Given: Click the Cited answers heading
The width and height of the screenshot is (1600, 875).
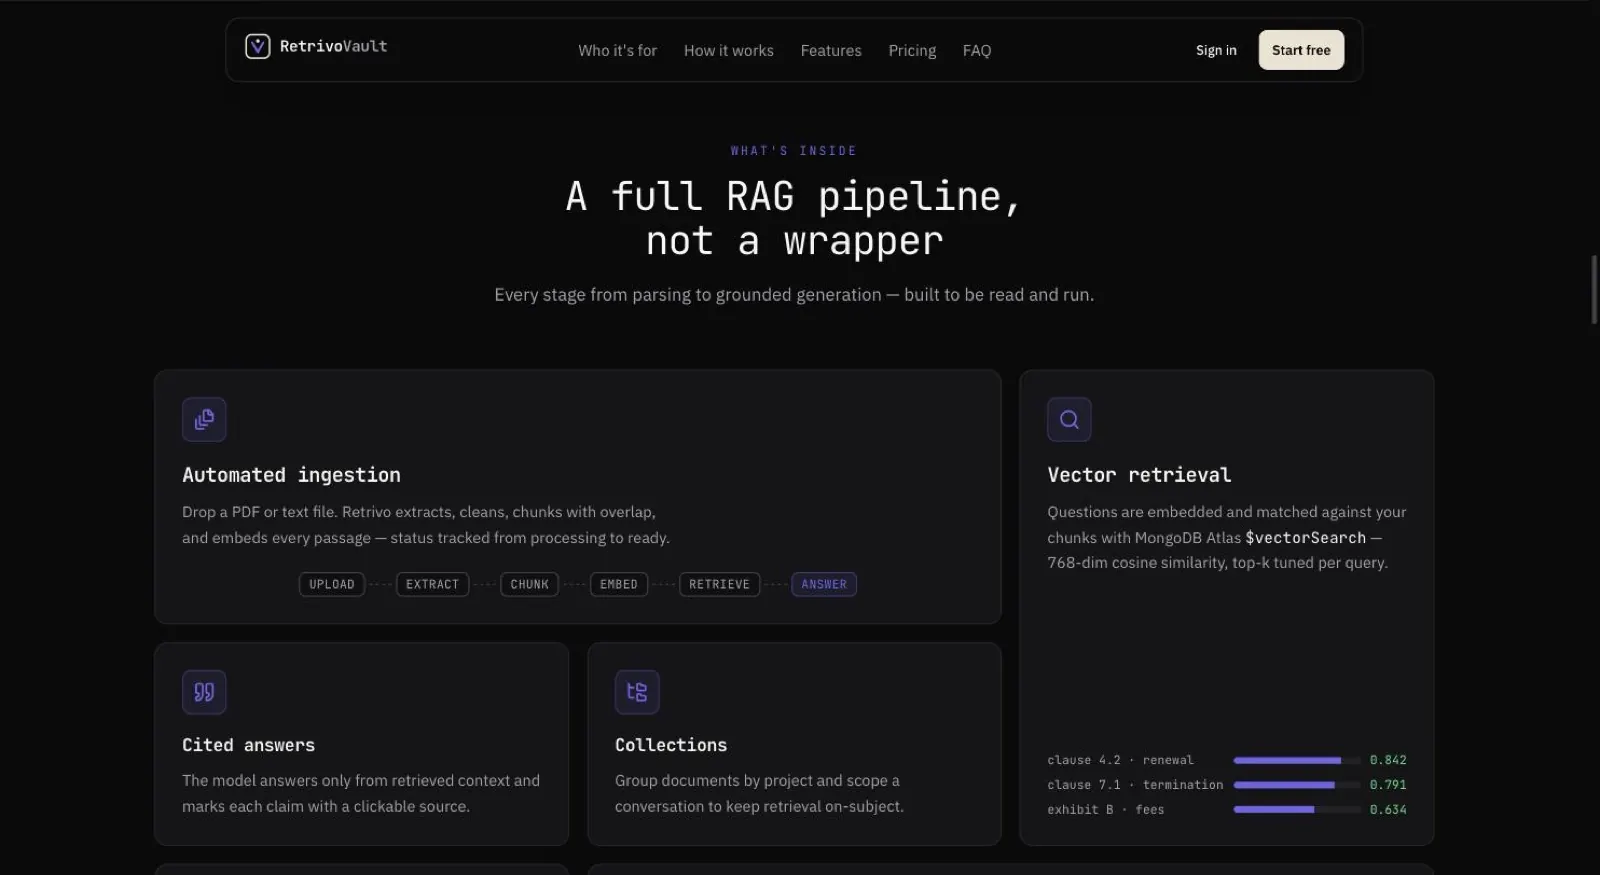Looking at the screenshot, I should [x=248, y=745].
